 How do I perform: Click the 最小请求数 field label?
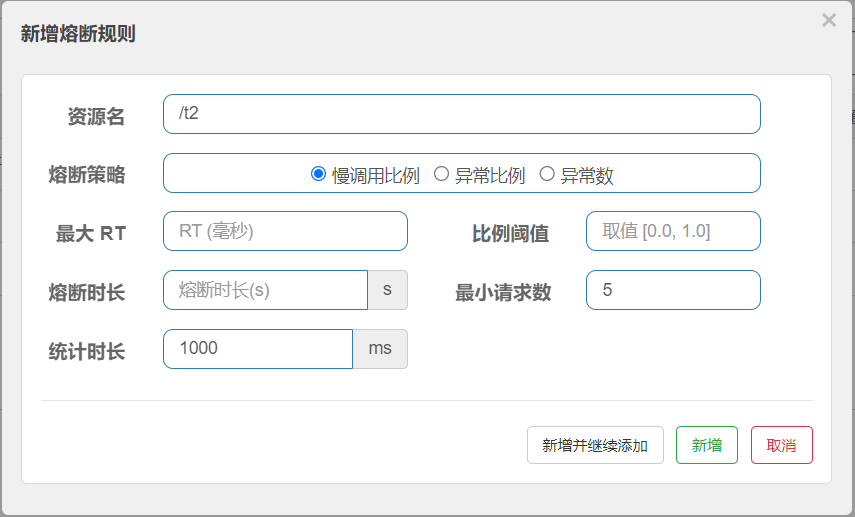(x=503, y=292)
